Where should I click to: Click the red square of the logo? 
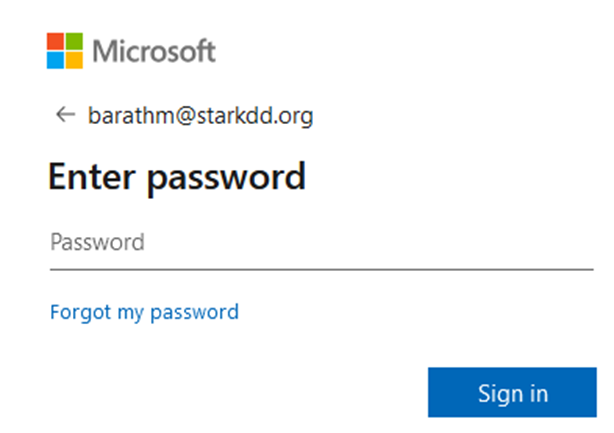55,41
